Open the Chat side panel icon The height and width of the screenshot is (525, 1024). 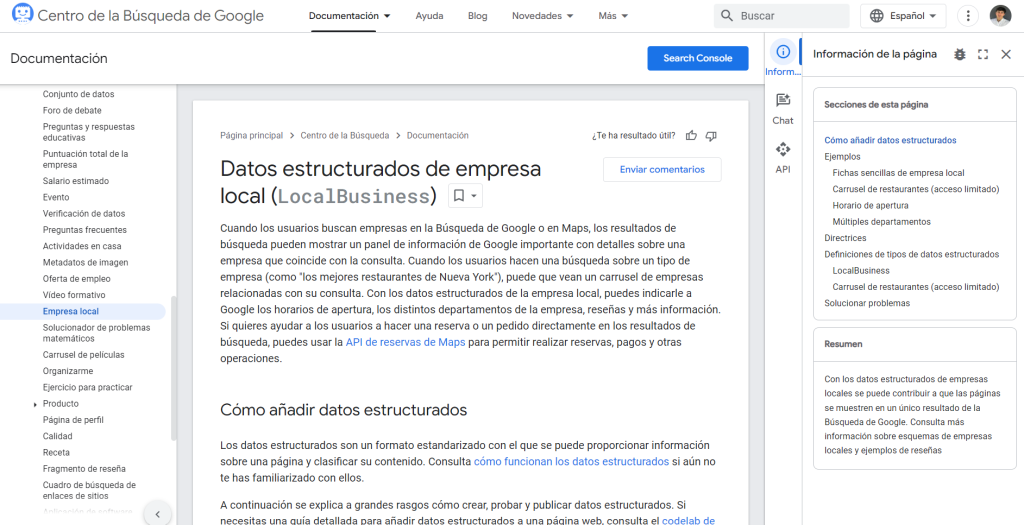783,108
